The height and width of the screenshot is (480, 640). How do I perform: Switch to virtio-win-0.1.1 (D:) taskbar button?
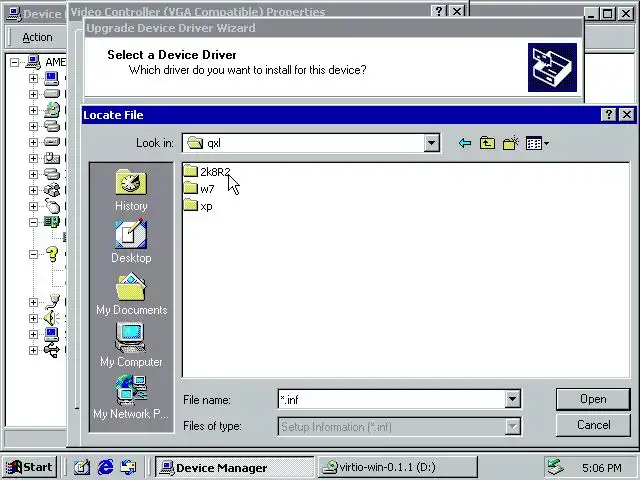pyautogui.click(x=397, y=467)
